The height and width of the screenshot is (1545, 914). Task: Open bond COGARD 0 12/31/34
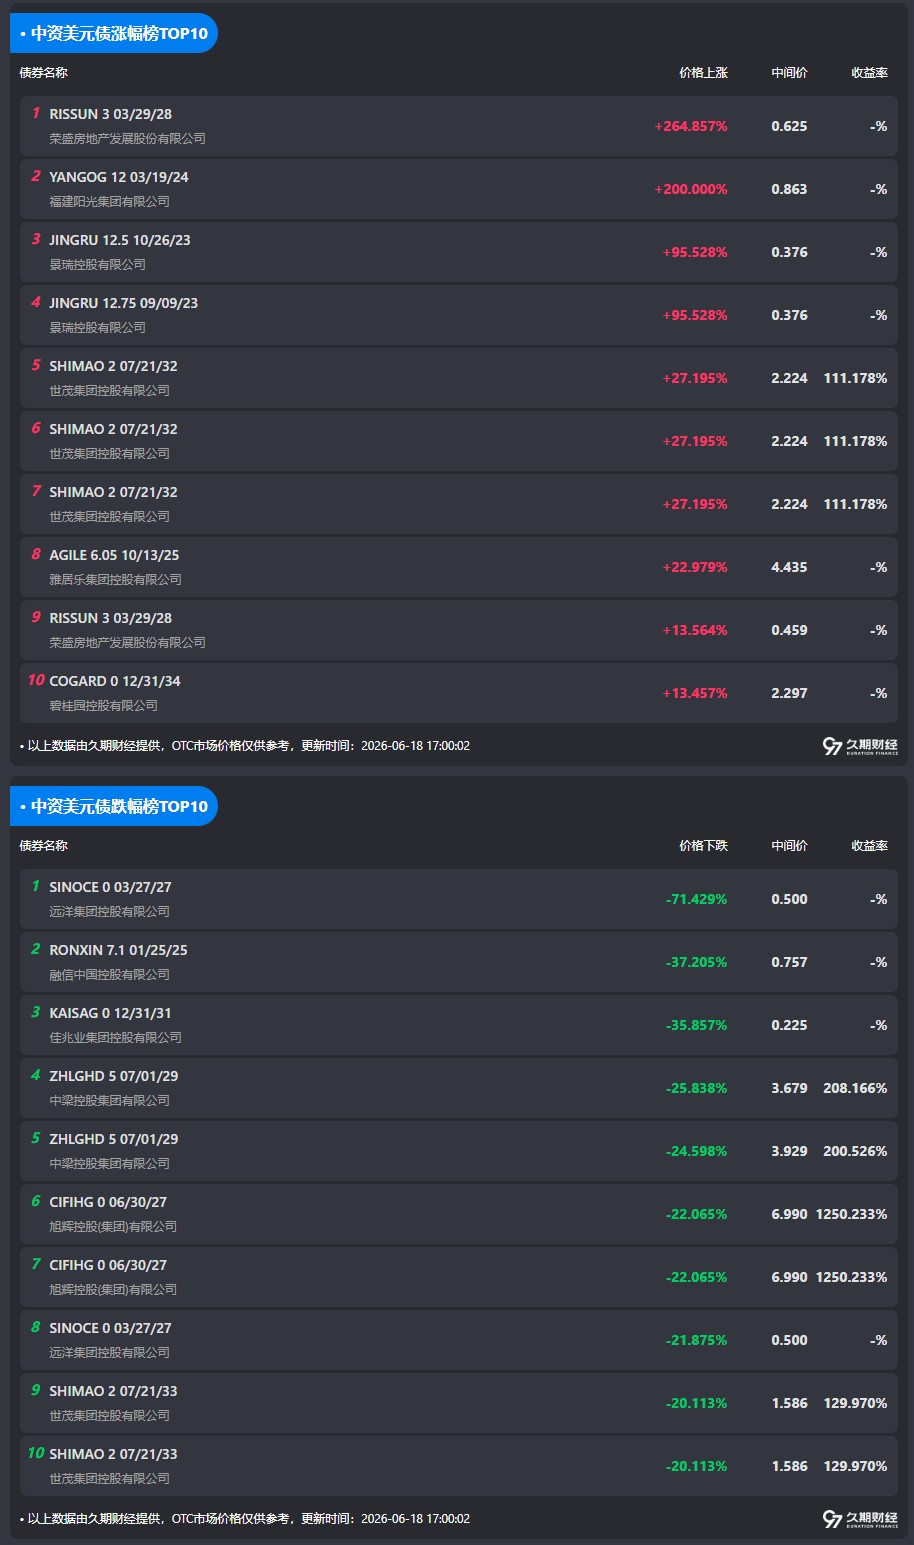pyautogui.click(x=115, y=681)
